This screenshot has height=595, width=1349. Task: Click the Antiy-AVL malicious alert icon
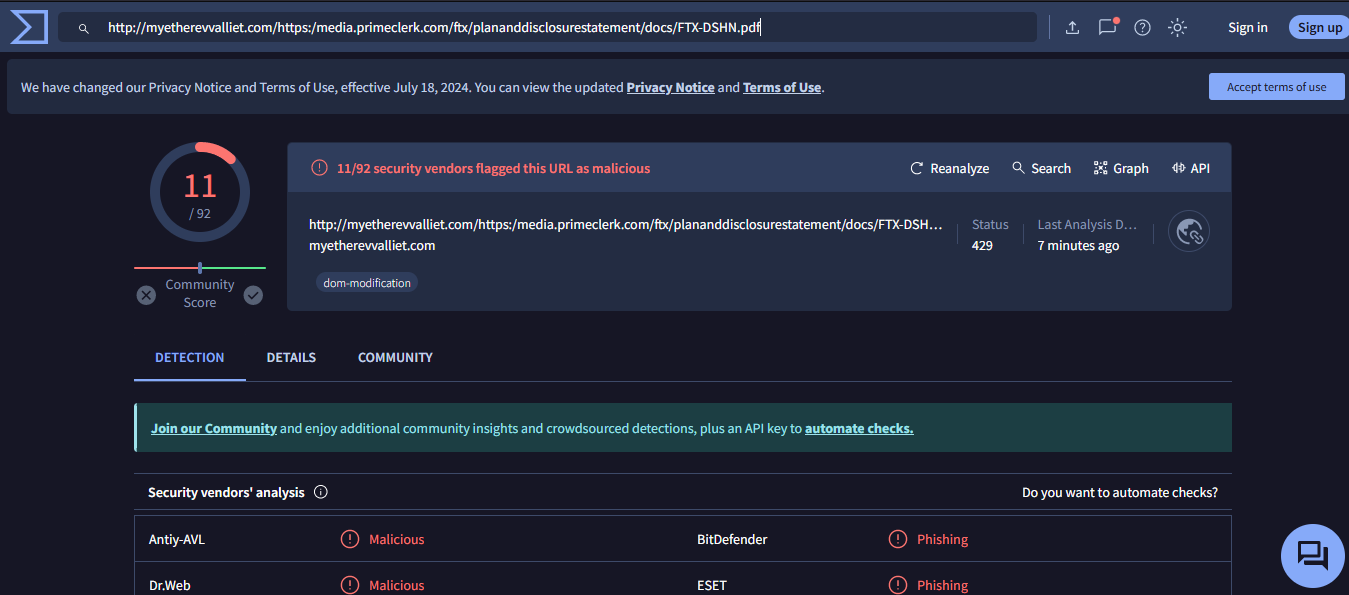click(350, 539)
